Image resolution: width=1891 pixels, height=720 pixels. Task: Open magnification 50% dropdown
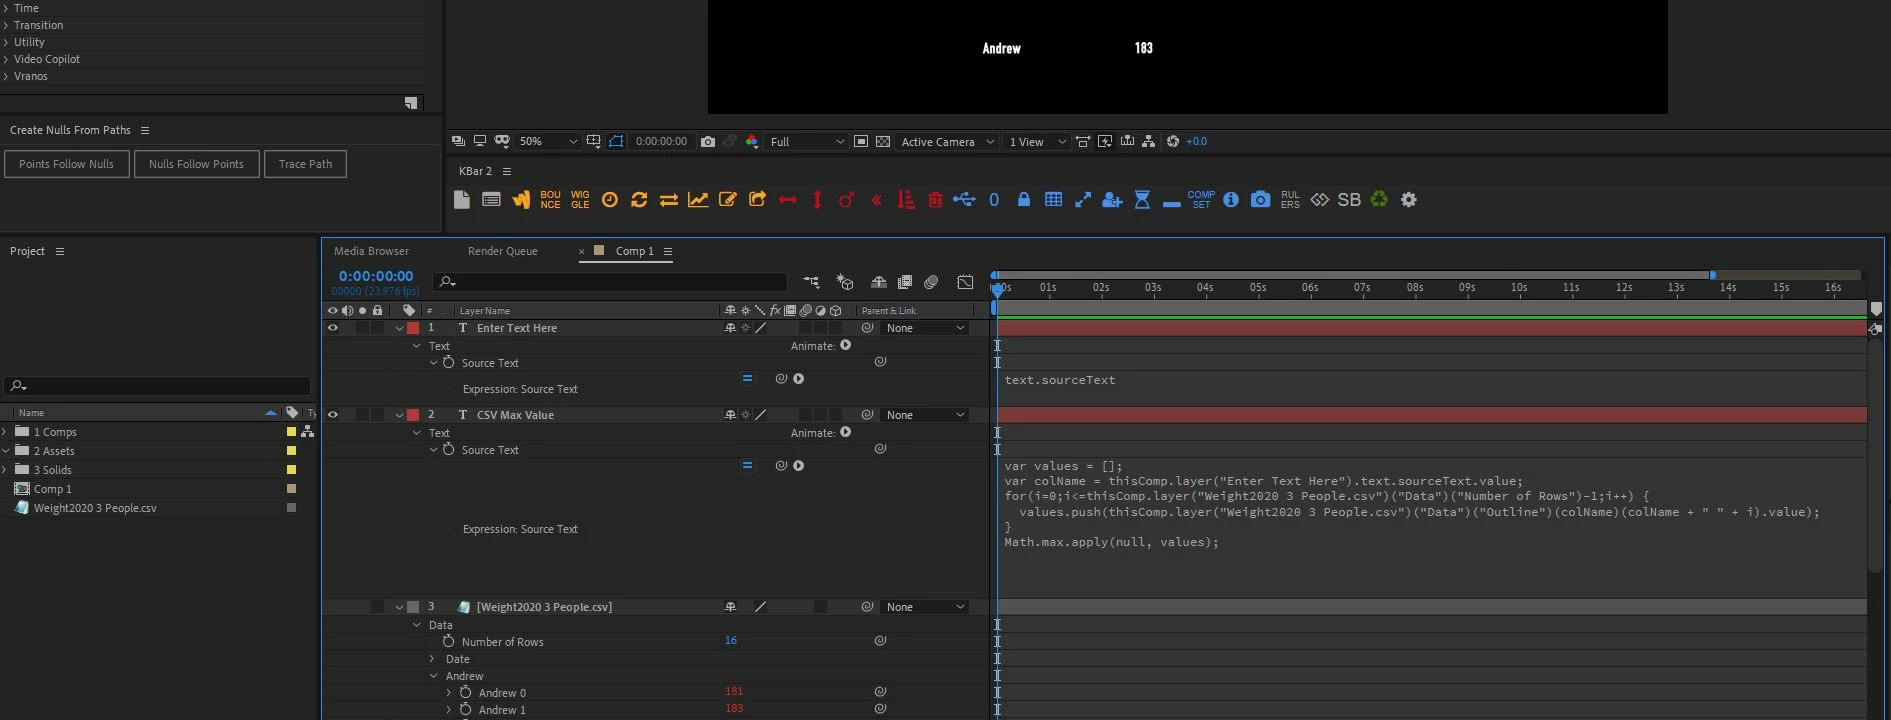tap(548, 142)
